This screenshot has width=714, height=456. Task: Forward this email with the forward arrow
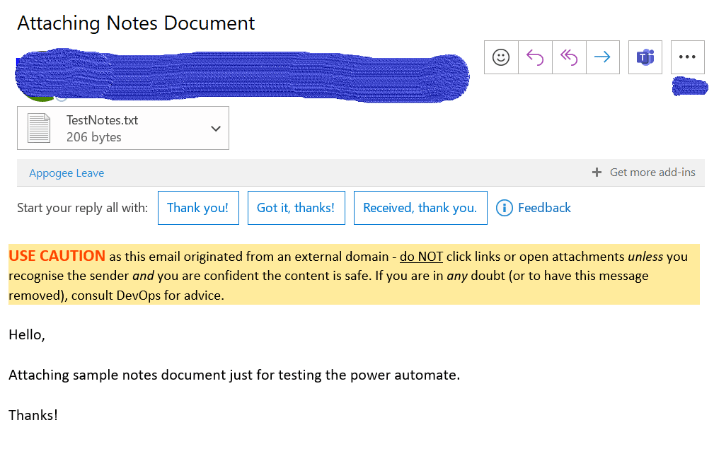tap(602, 57)
